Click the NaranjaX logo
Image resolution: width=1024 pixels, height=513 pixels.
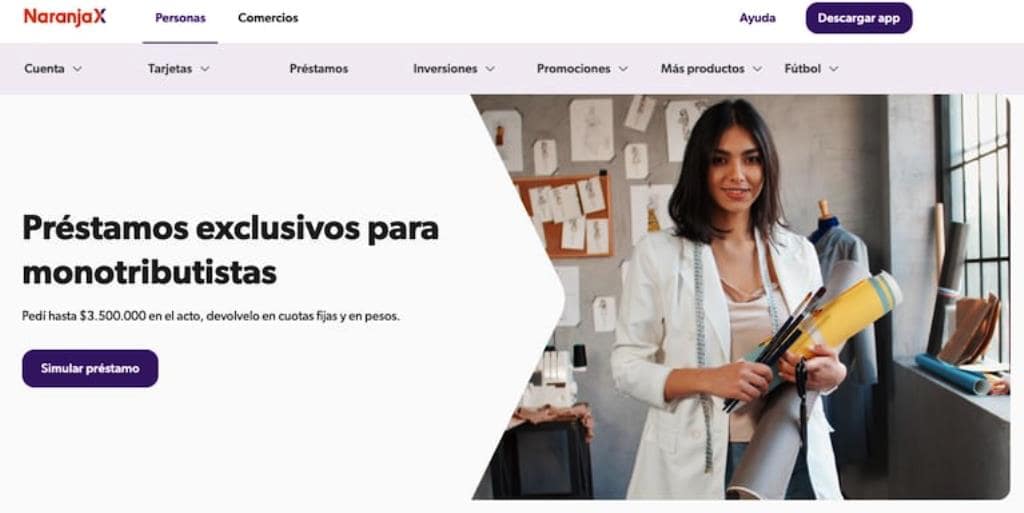pos(65,17)
